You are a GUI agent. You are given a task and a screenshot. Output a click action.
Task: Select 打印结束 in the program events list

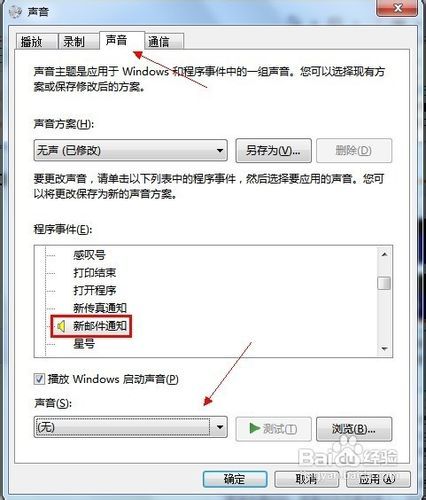pos(95,273)
